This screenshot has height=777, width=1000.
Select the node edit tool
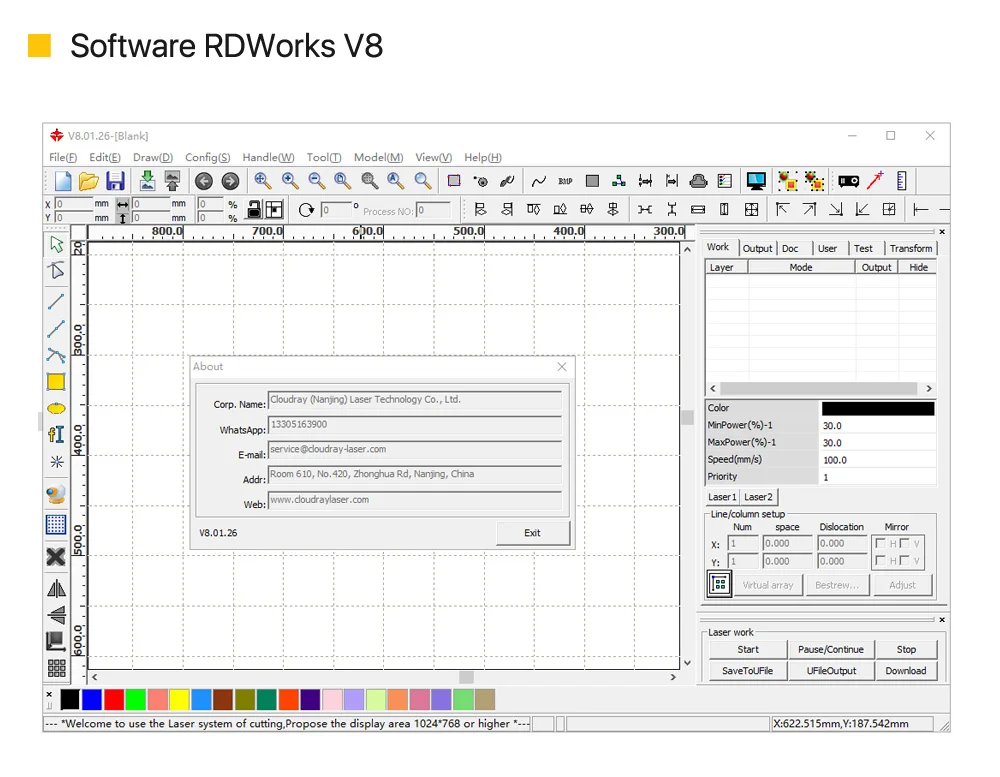click(x=56, y=270)
